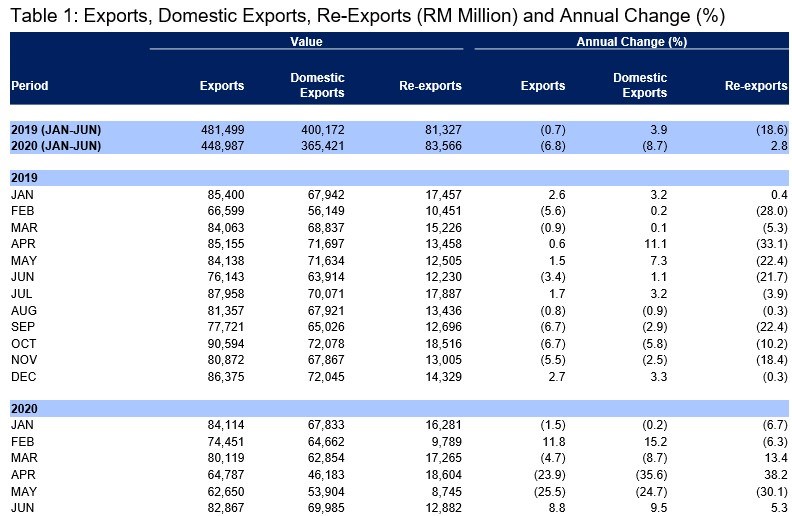Select the "2019" section header row
Image resolution: width=792 pixels, height=516 pixels.
click(25, 177)
